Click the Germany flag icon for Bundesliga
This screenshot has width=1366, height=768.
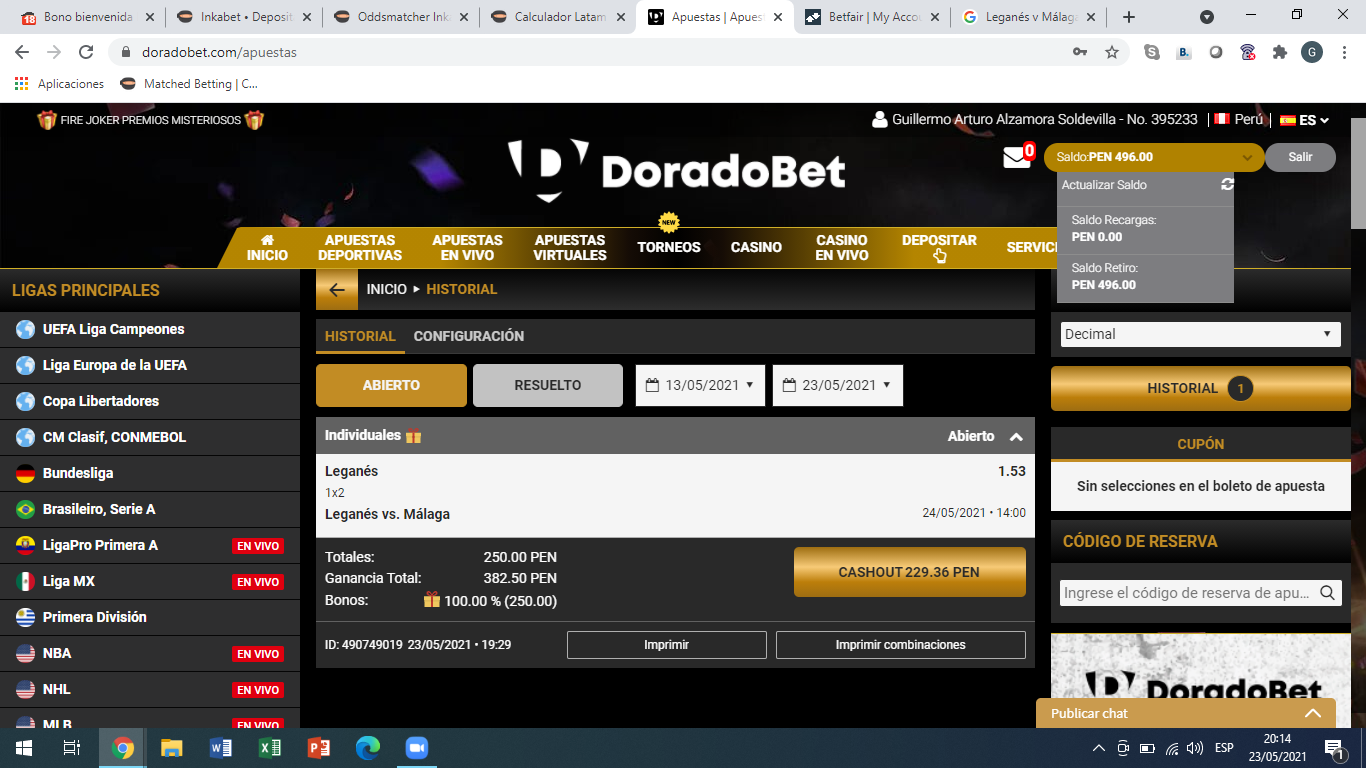pyautogui.click(x=25, y=473)
